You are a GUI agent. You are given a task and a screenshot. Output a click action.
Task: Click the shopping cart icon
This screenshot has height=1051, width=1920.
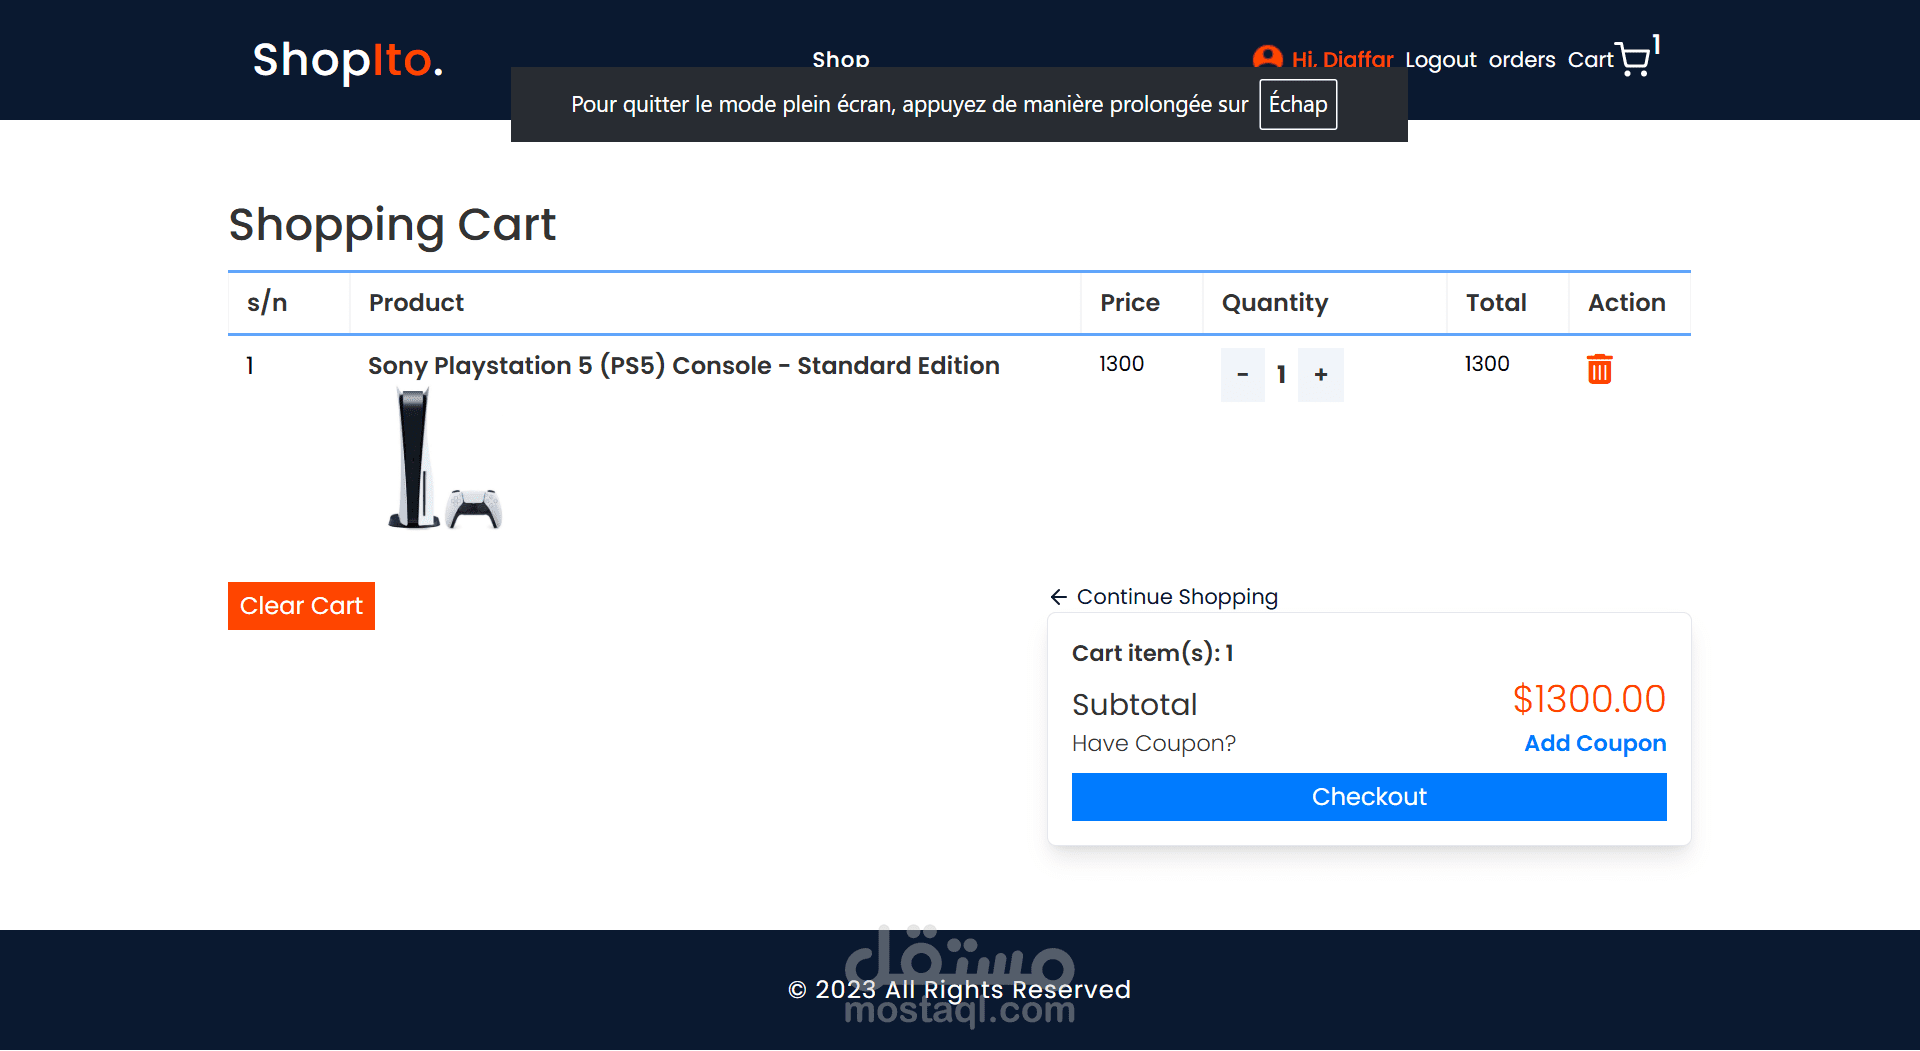(1633, 60)
